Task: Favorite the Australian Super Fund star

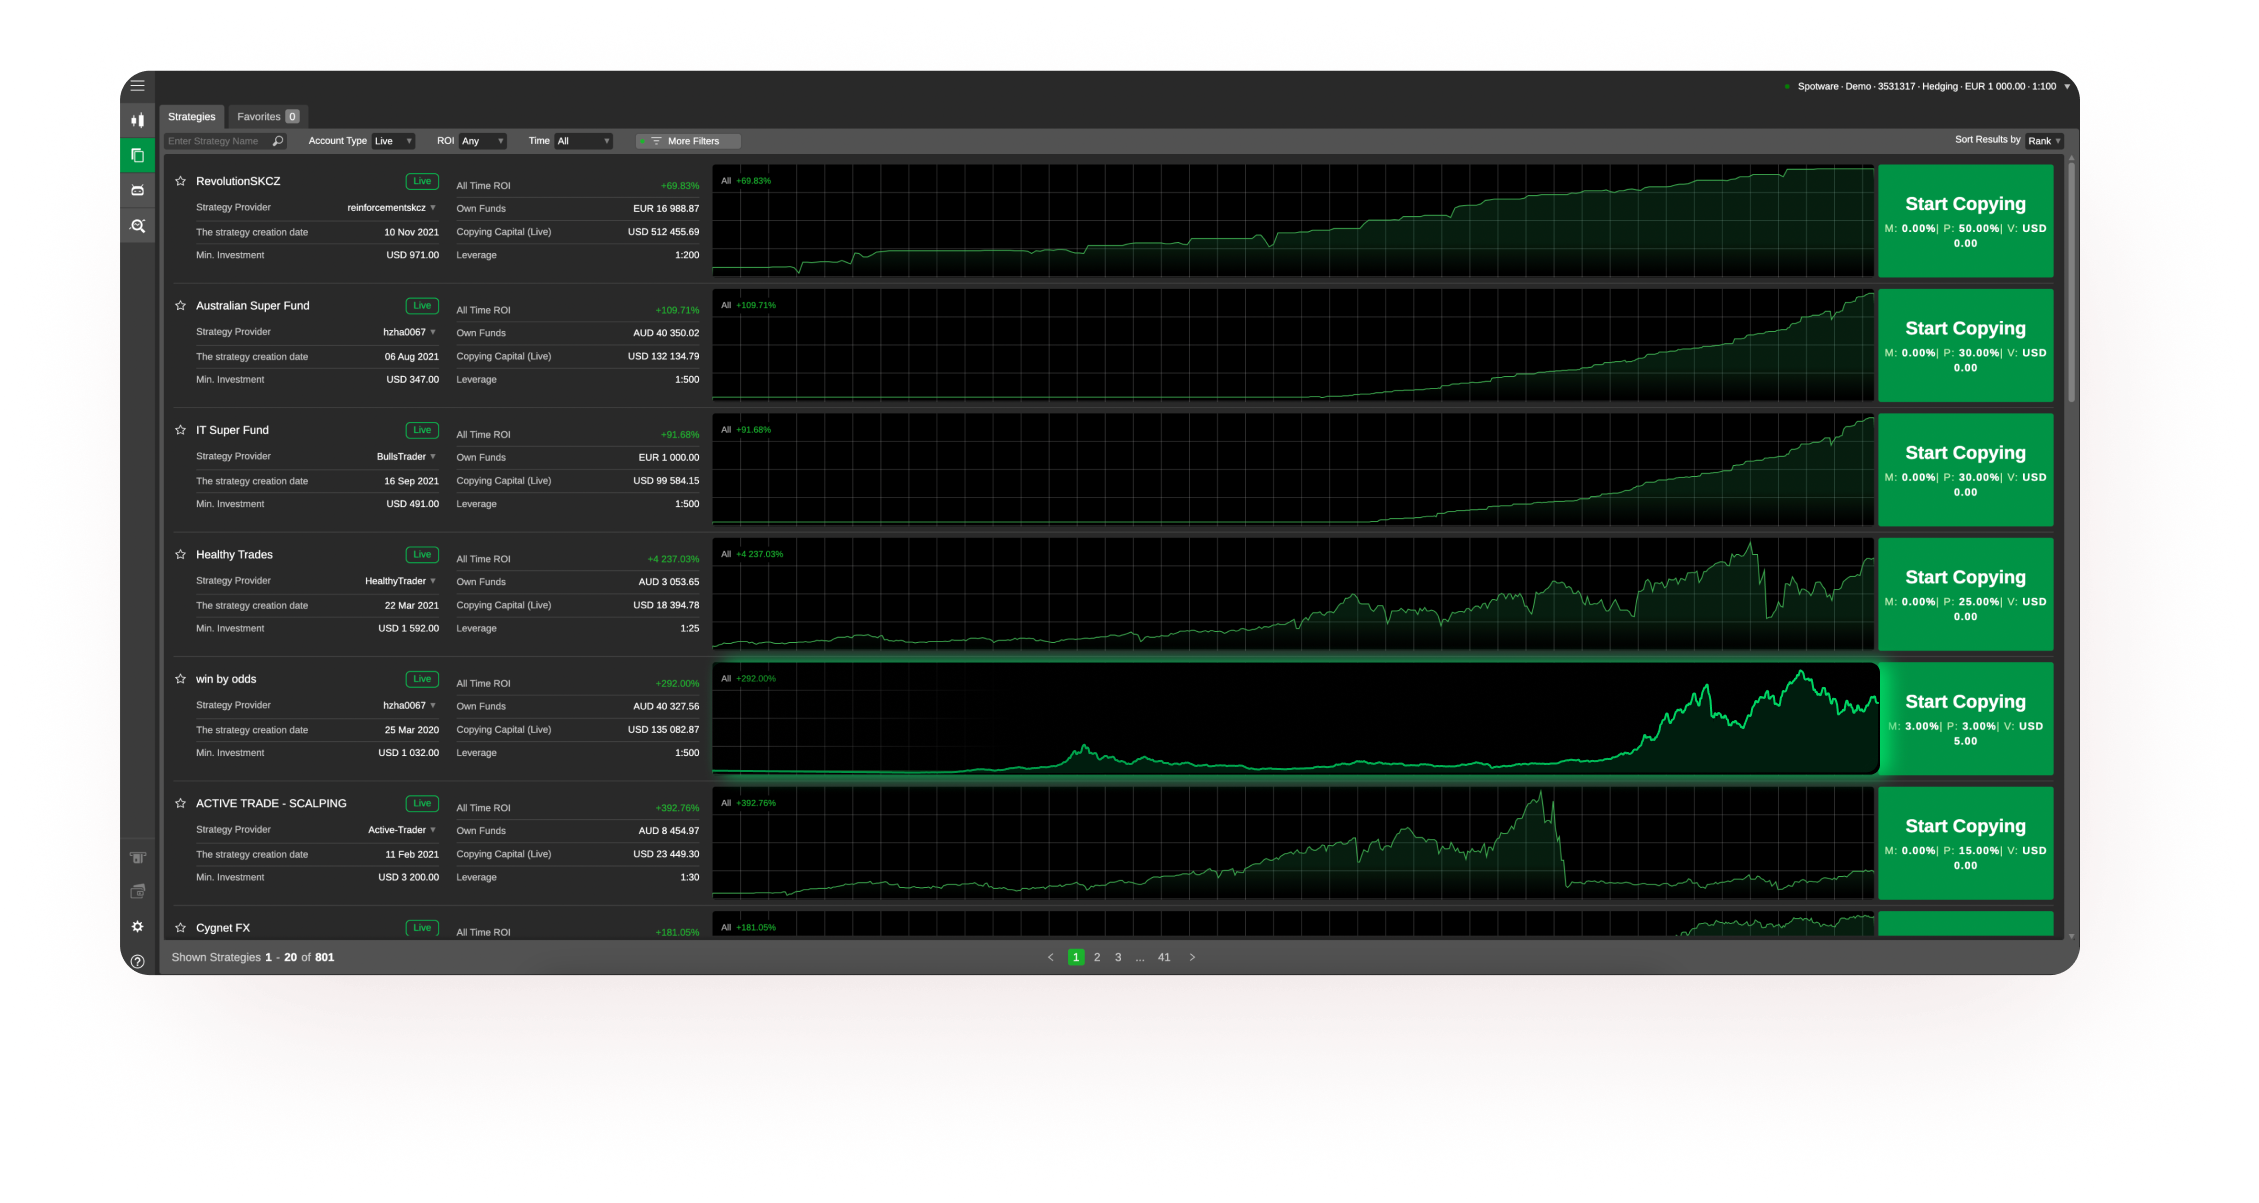Action: click(x=181, y=306)
